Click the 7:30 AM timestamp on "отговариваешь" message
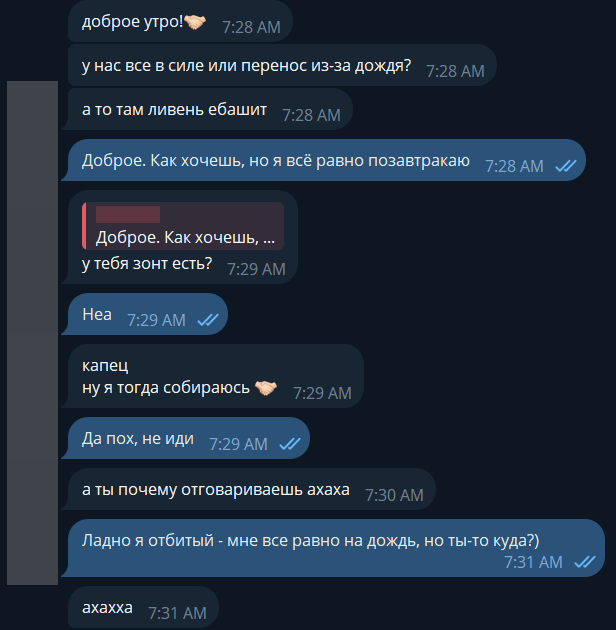This screenshot has height=630, width=616. [394, 495]
